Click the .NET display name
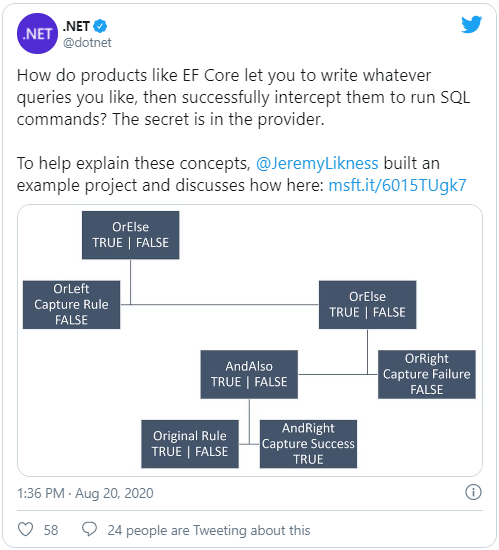The image size is (499, 550). (x=76, y=26)
